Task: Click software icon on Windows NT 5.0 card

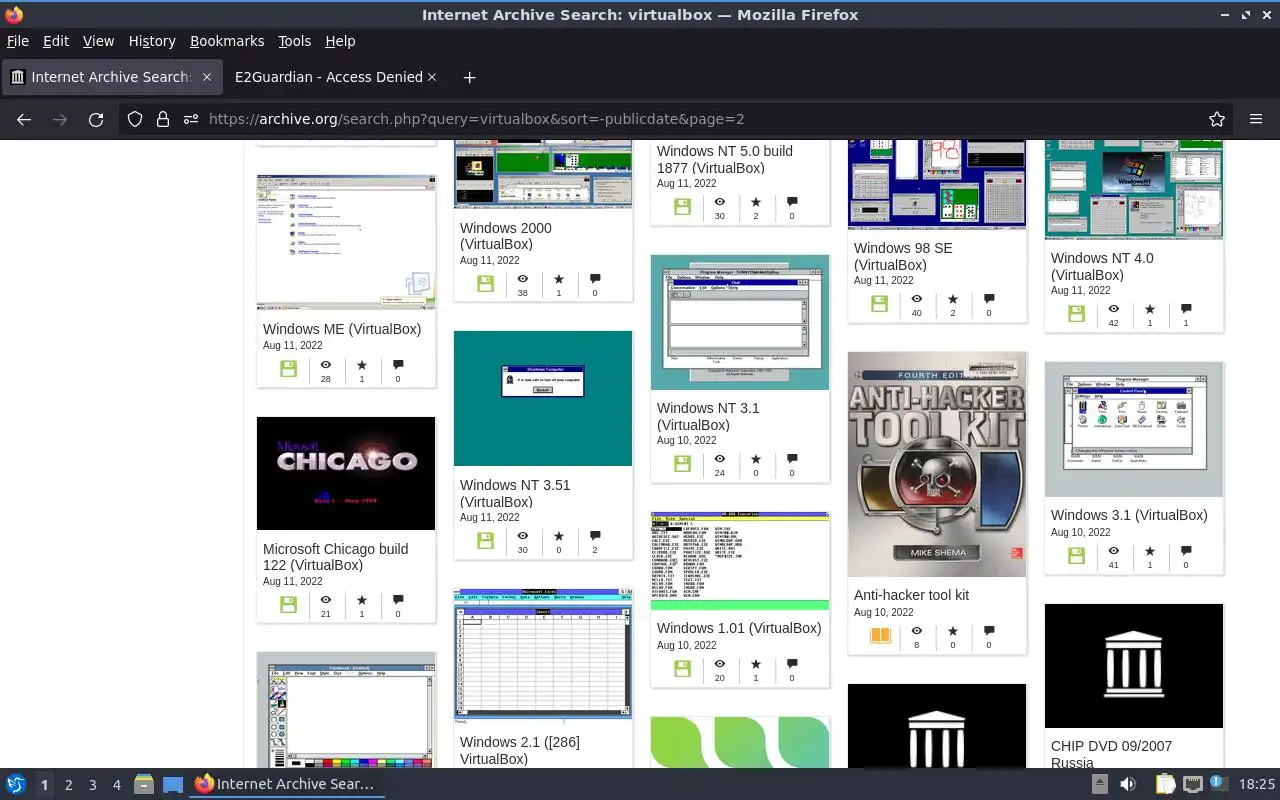Action: (682, 207)
